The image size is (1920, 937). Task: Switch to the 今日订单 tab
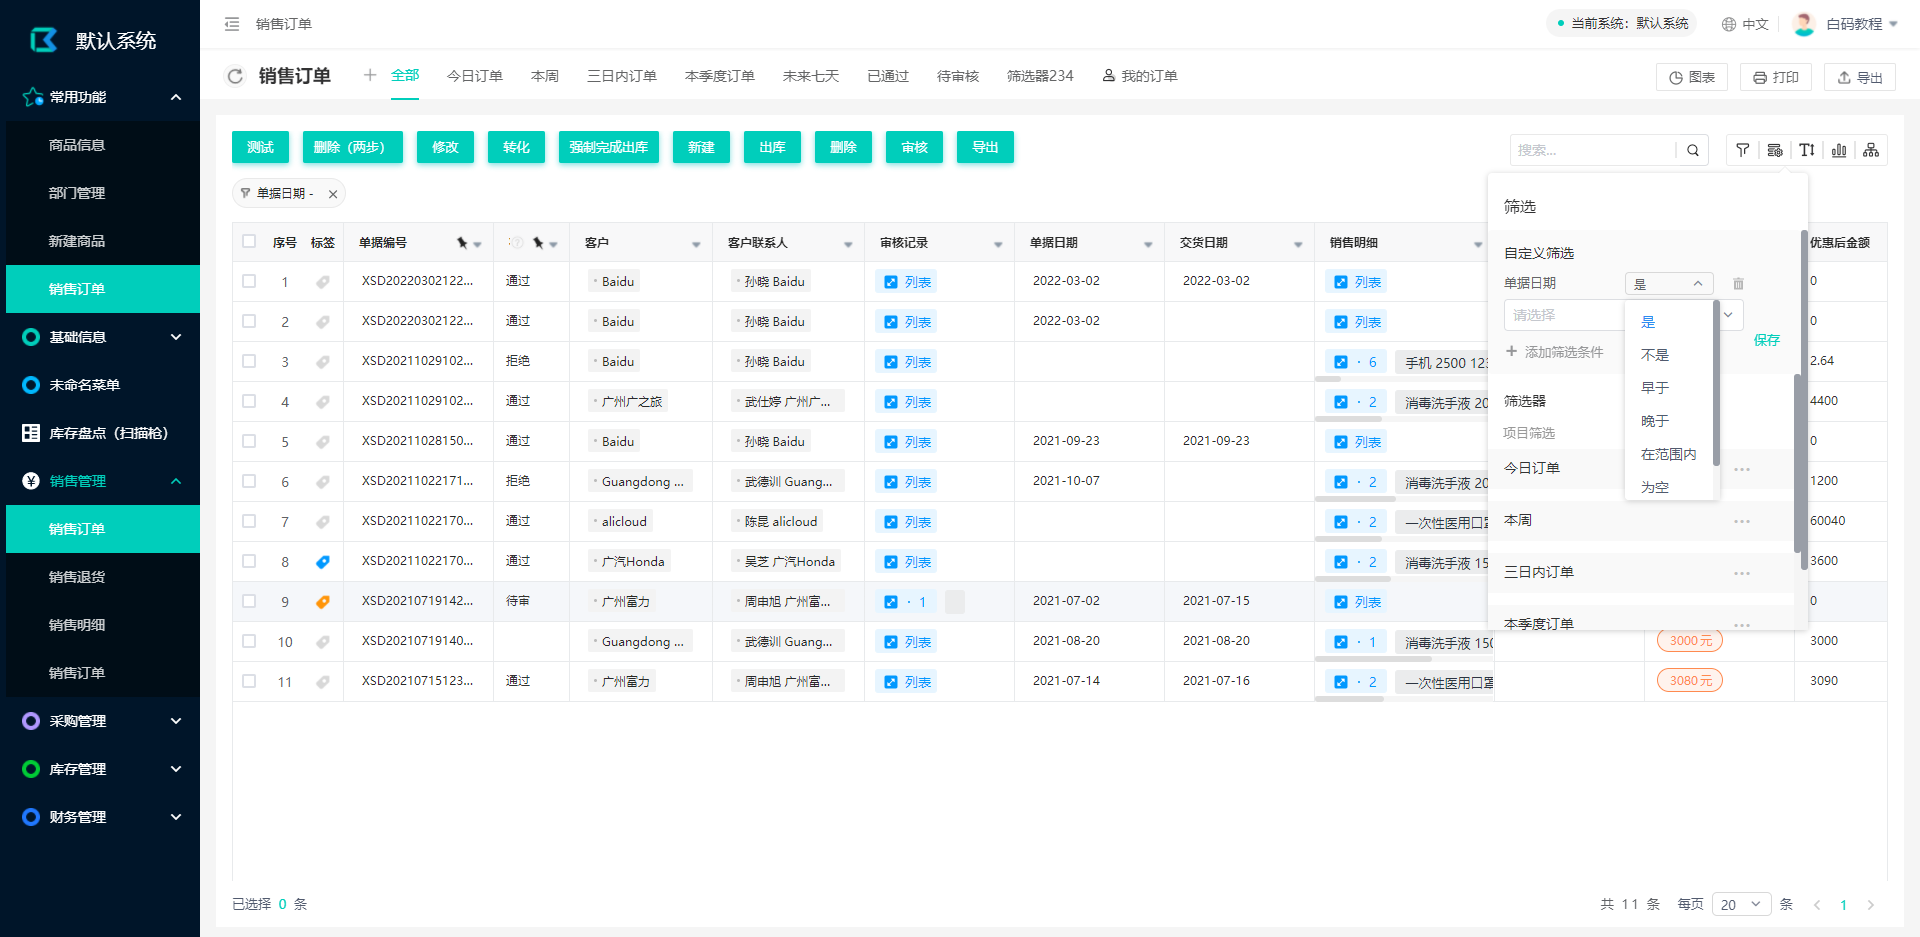coord(474,76)
